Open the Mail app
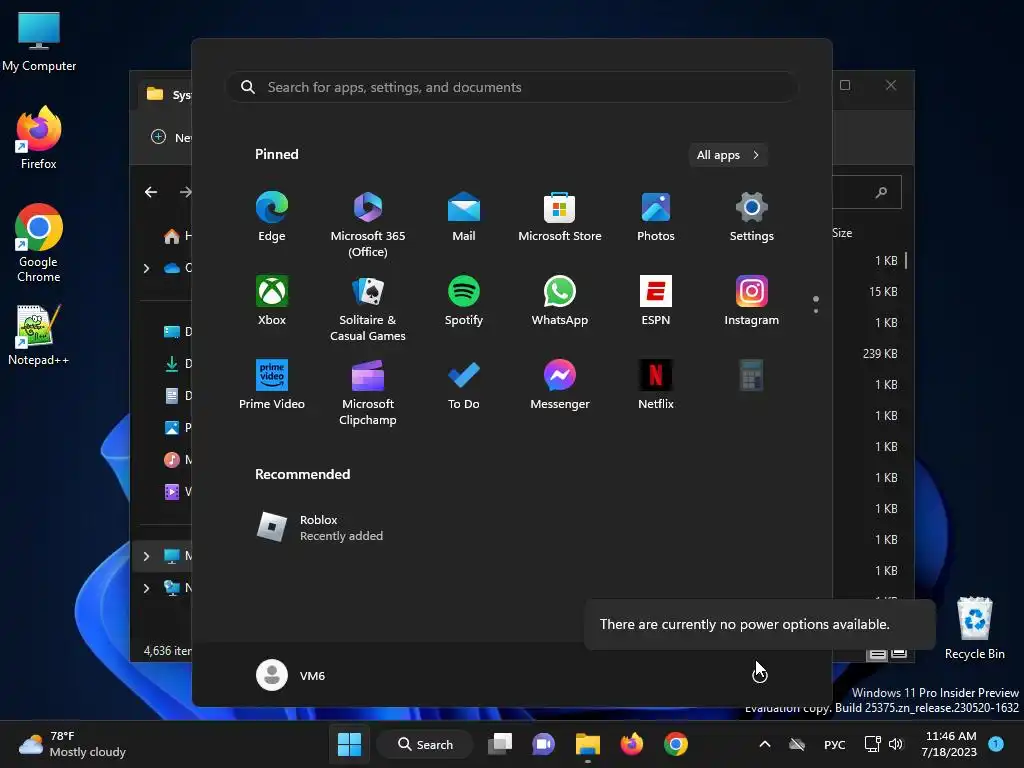The image size is (1024, 768). pyautogui.click(x=464, y=217)
